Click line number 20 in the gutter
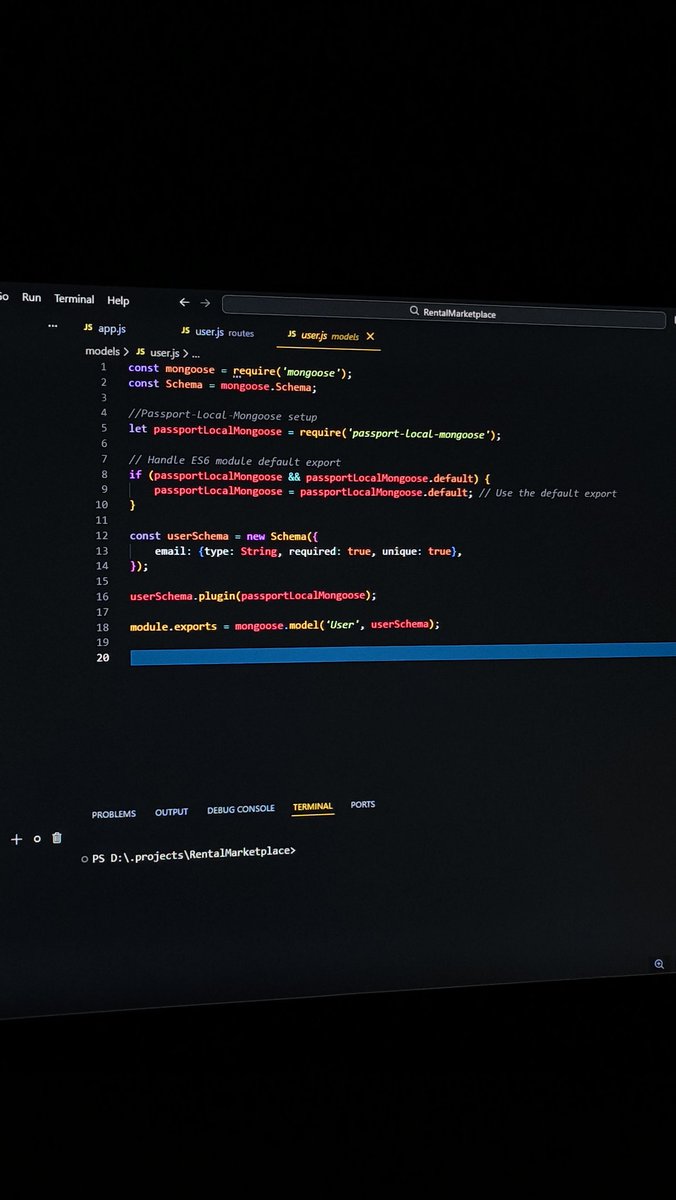The width and height of the screenshot is (676, 1200). click(103, 658)
